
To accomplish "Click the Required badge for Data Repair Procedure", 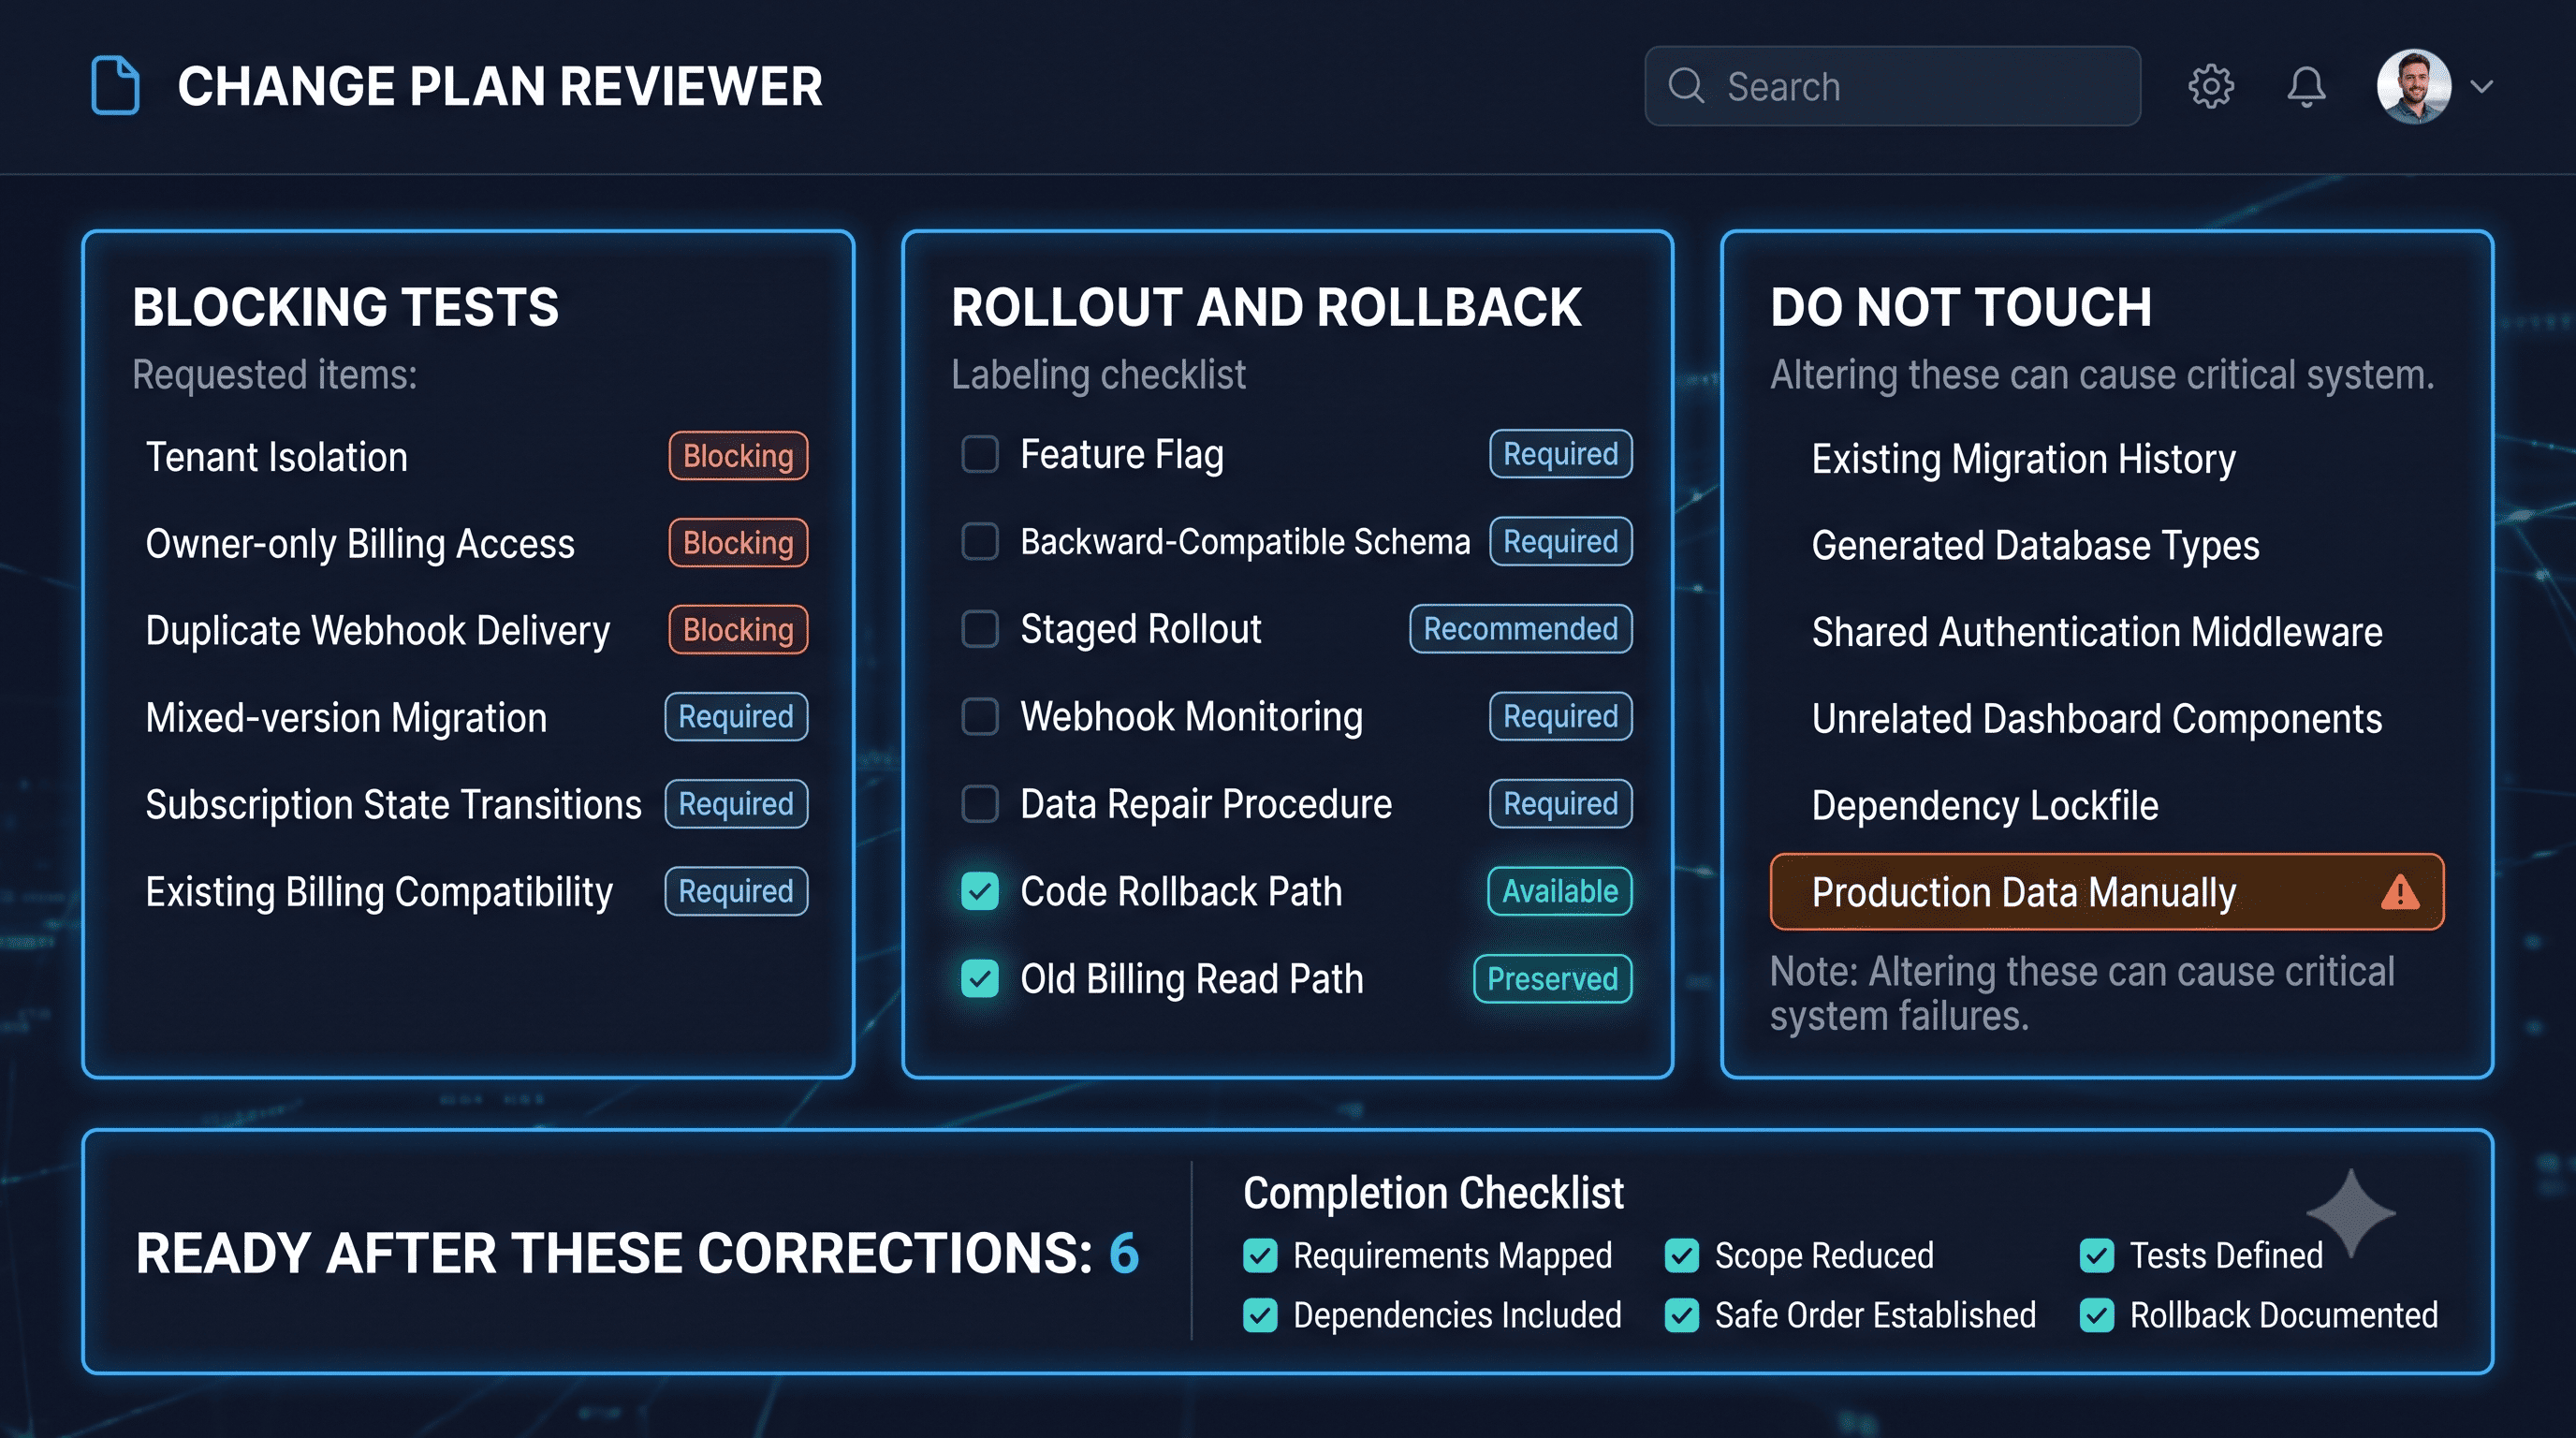I will [x=1561, y=803].
